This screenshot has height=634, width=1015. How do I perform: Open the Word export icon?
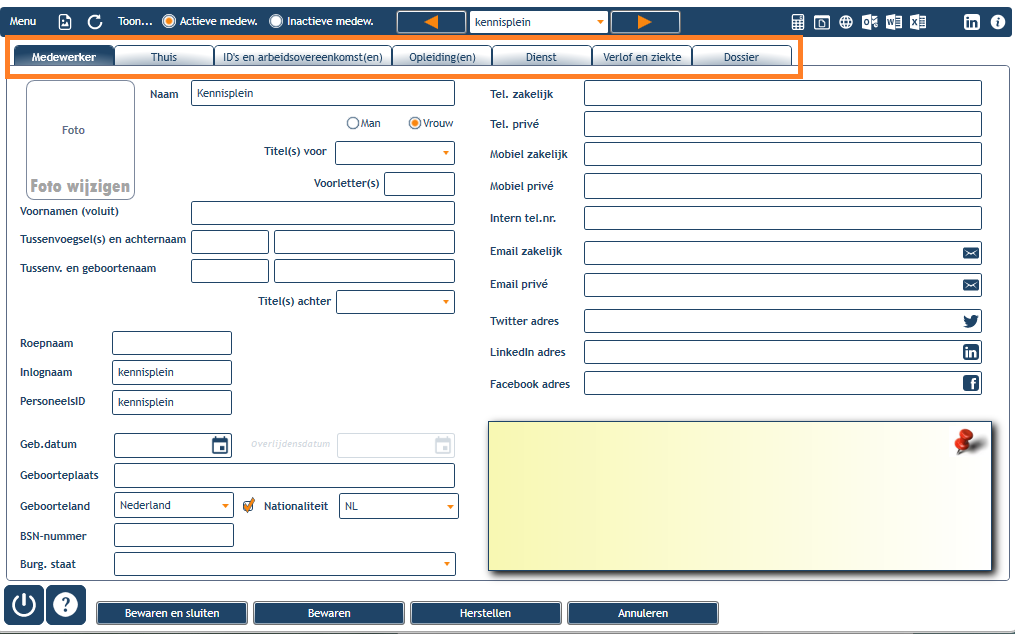(x=894, y=22)
